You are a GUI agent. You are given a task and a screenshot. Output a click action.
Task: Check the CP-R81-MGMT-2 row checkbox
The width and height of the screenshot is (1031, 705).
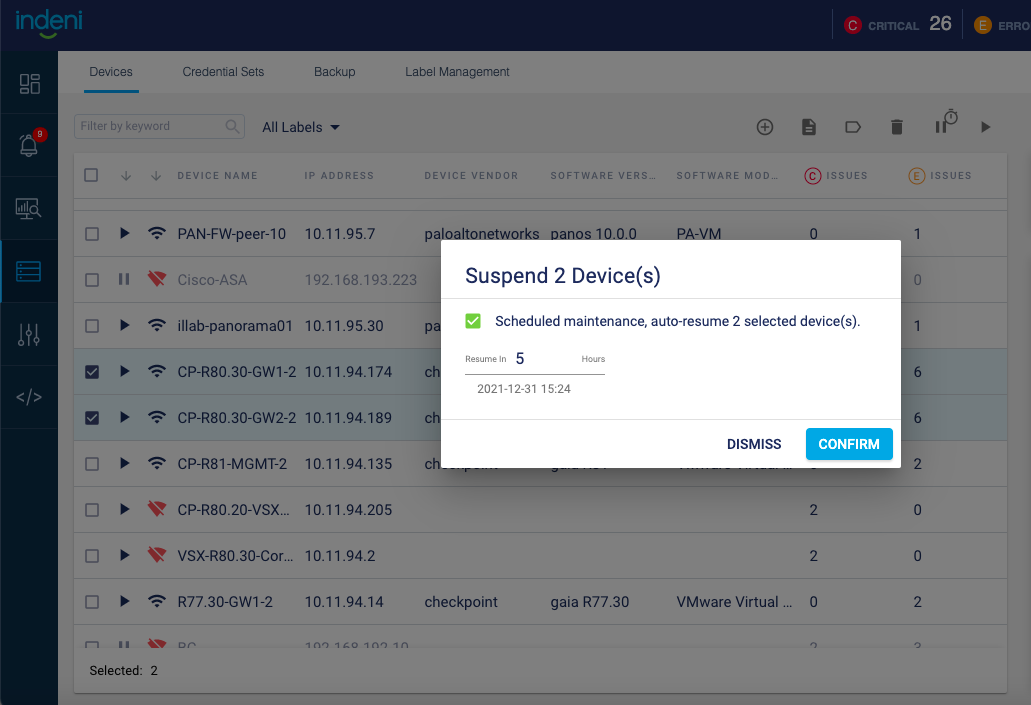pos(92,464)
